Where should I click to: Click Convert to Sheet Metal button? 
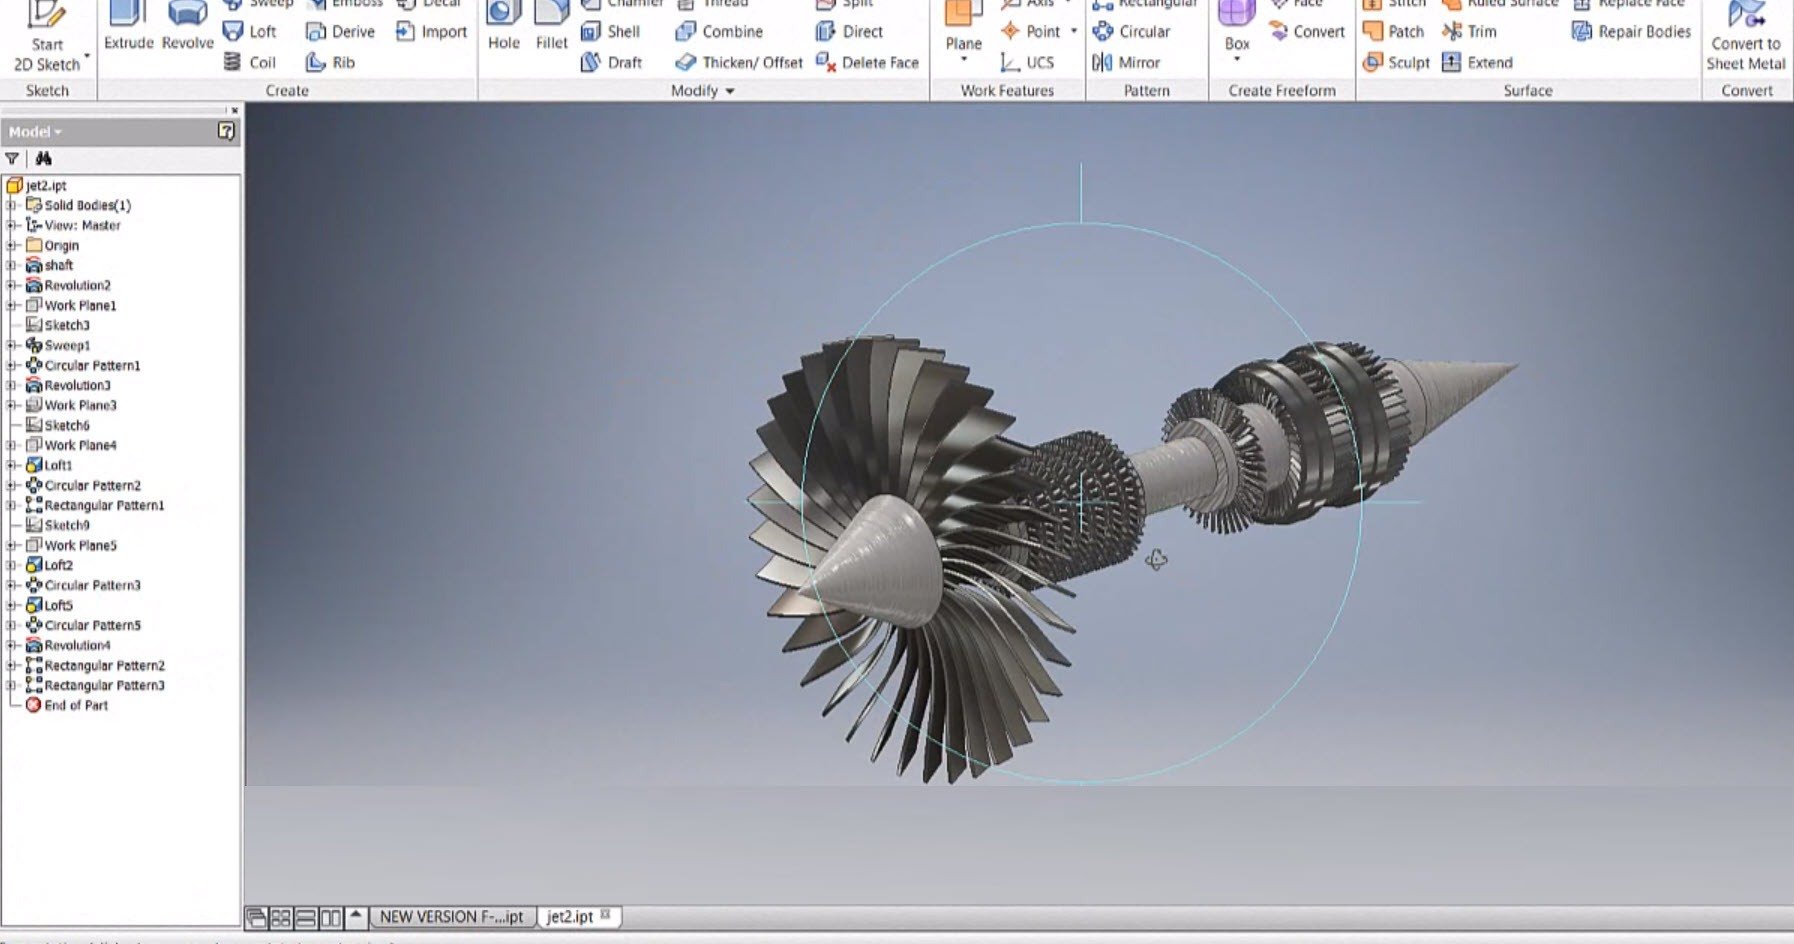point(1745,40)
